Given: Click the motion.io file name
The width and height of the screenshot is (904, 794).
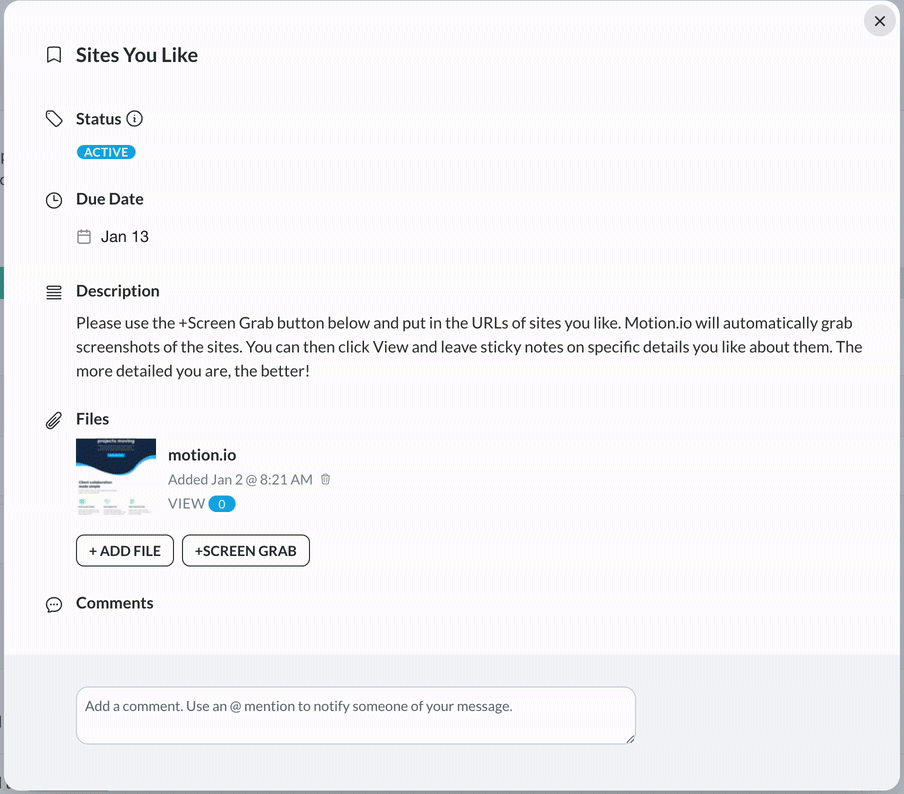Looking at the screenshot, I should click(x=202, y=455).
